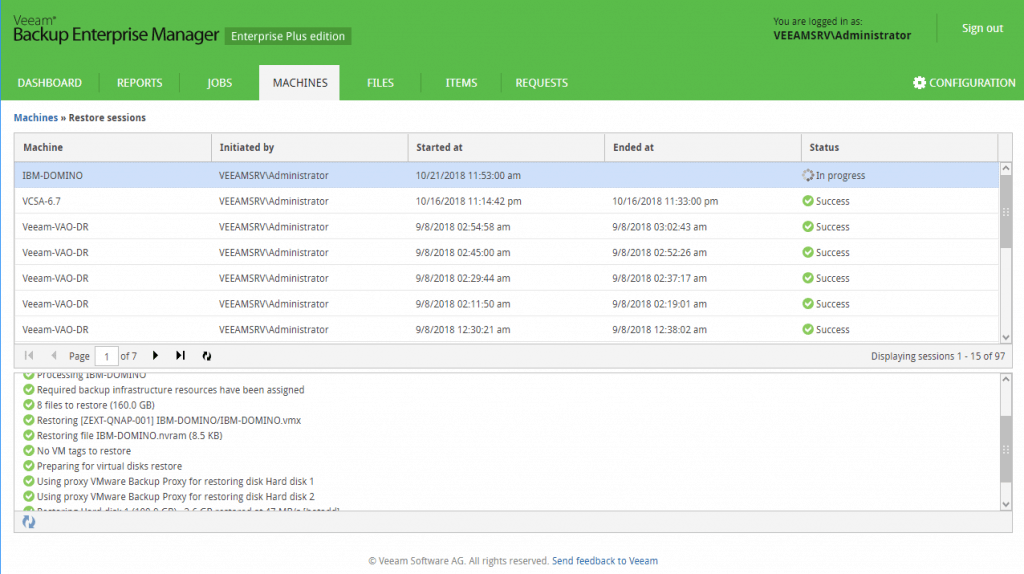Click the logged-in user VEEAMSRV\Administrator name
This screenshot has width=1024, height=574.
pos(842,35)
